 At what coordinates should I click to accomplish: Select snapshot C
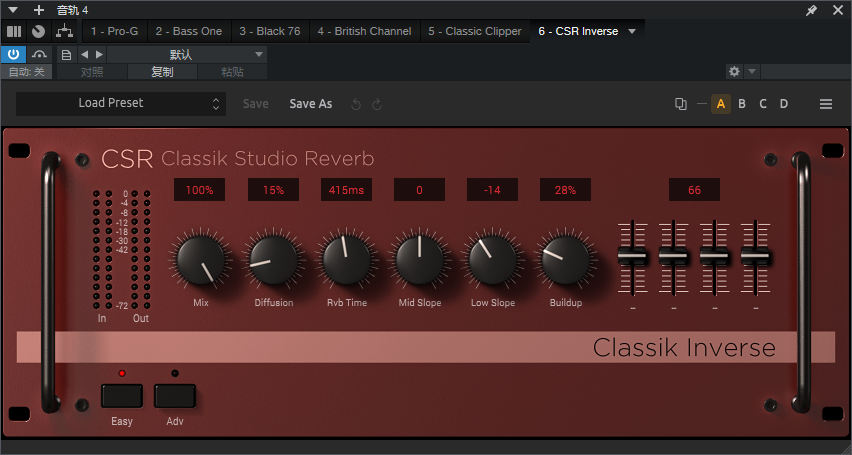coord(763,104)
